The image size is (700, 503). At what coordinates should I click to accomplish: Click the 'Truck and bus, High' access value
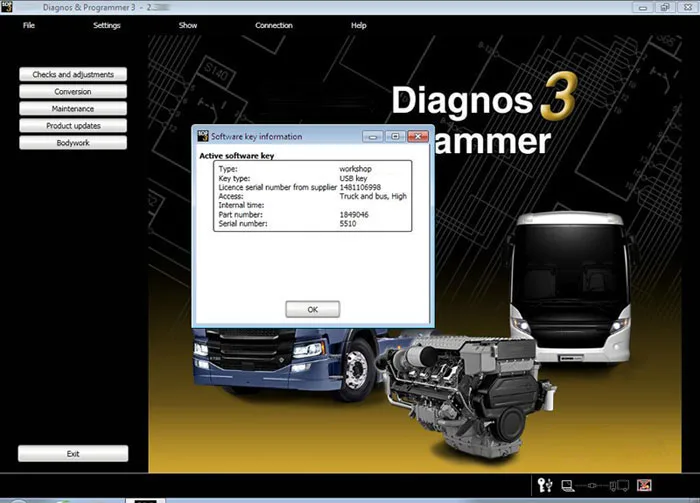[x=373, y=196]
